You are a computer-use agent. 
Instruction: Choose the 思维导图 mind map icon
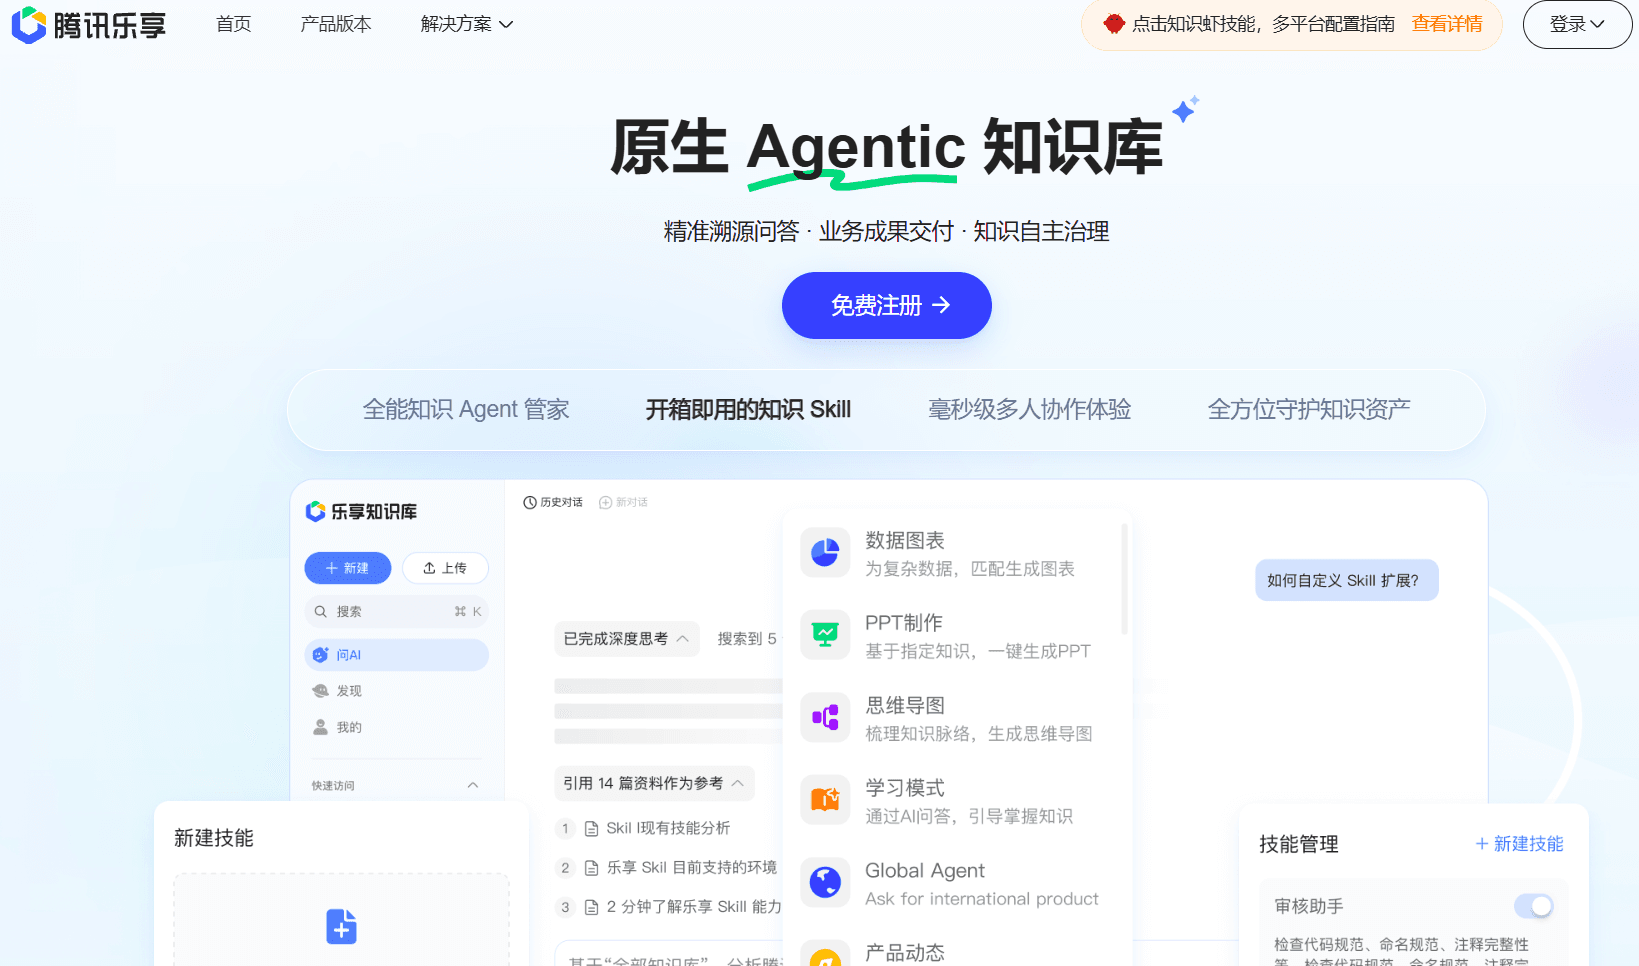825,717
